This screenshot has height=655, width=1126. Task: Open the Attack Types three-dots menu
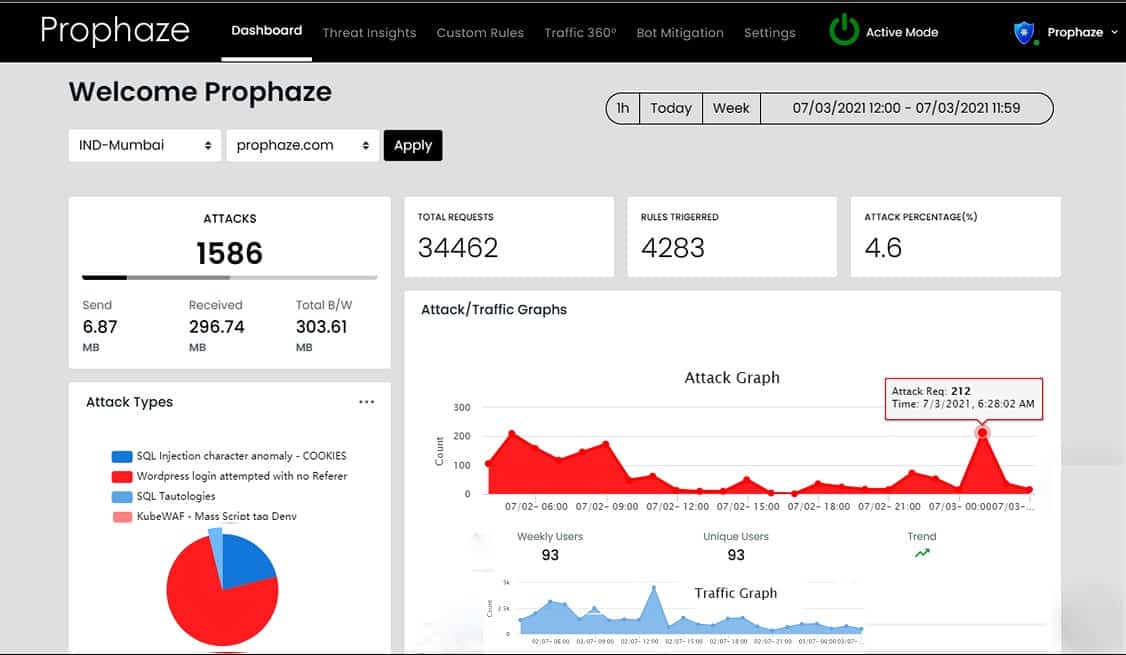tap(366, 402)
